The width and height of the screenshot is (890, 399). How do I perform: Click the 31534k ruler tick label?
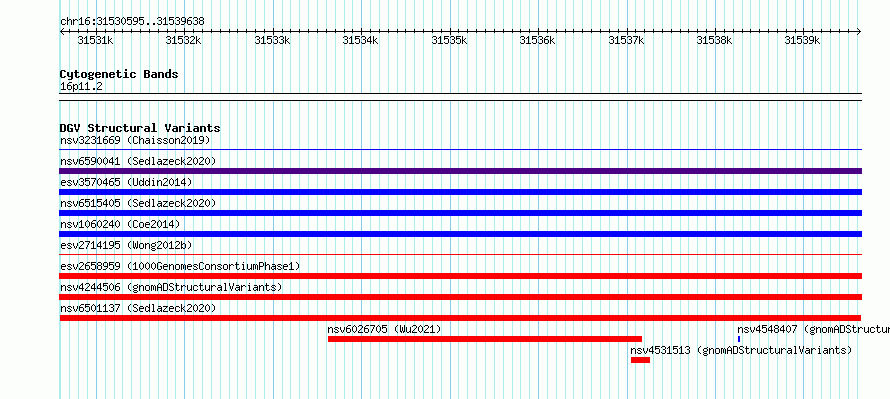[x=360, y=40]
